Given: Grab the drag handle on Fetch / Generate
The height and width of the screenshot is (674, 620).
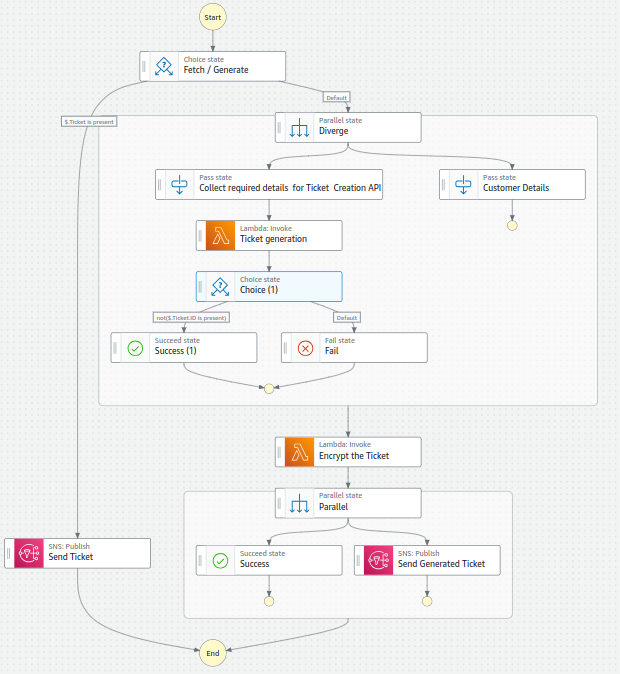Looking at the screenshot, I should click(144, 66).
